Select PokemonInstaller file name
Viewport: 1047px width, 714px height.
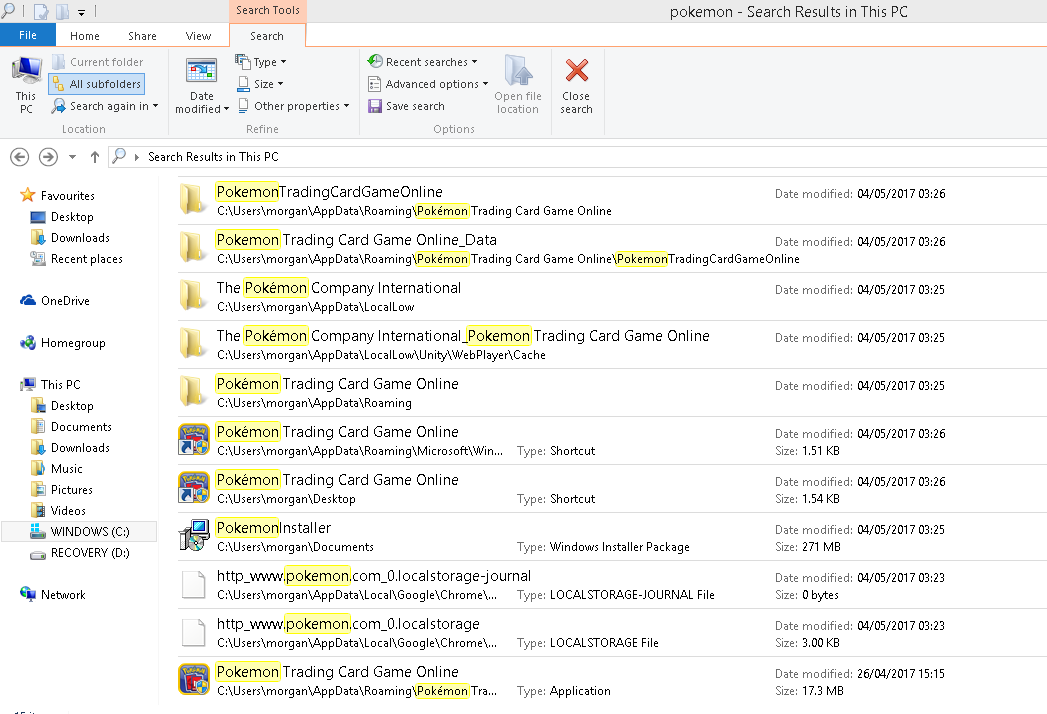point(274,528)
